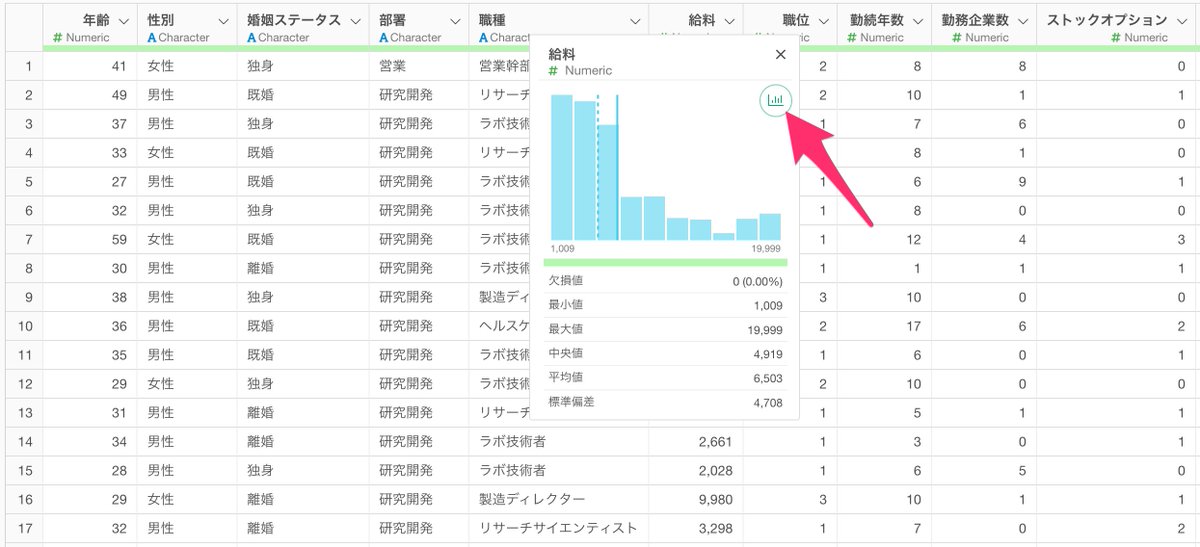Click the 最大値 row showing 19,999

(x=665, y=330)
